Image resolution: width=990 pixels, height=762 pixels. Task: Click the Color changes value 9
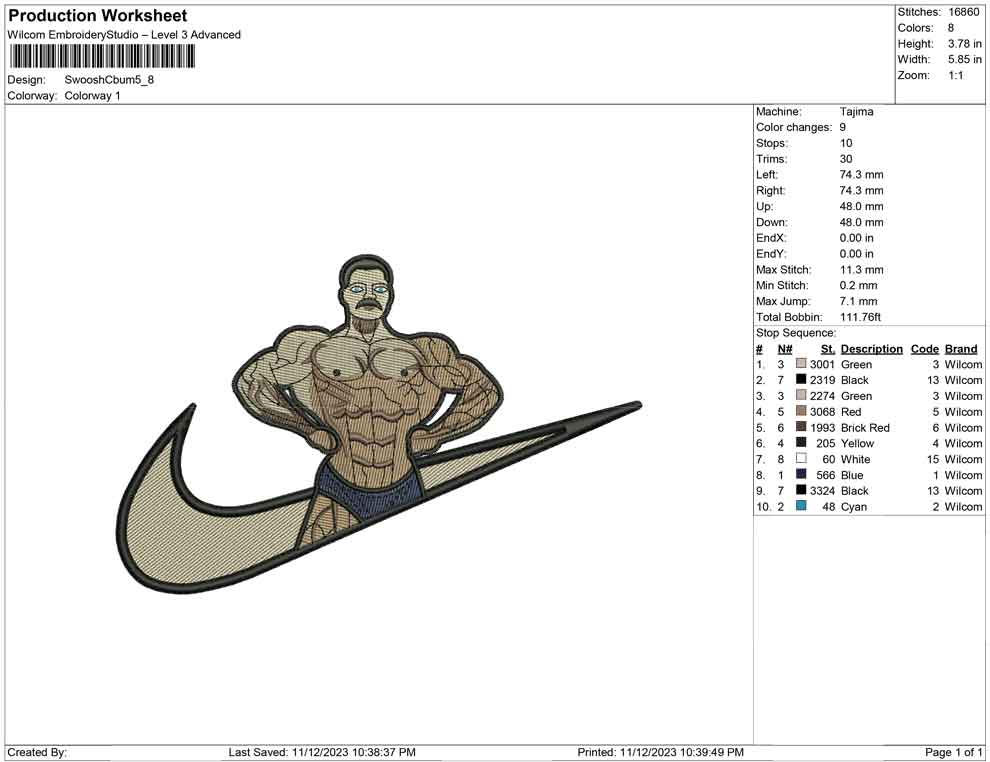point(842,128)
